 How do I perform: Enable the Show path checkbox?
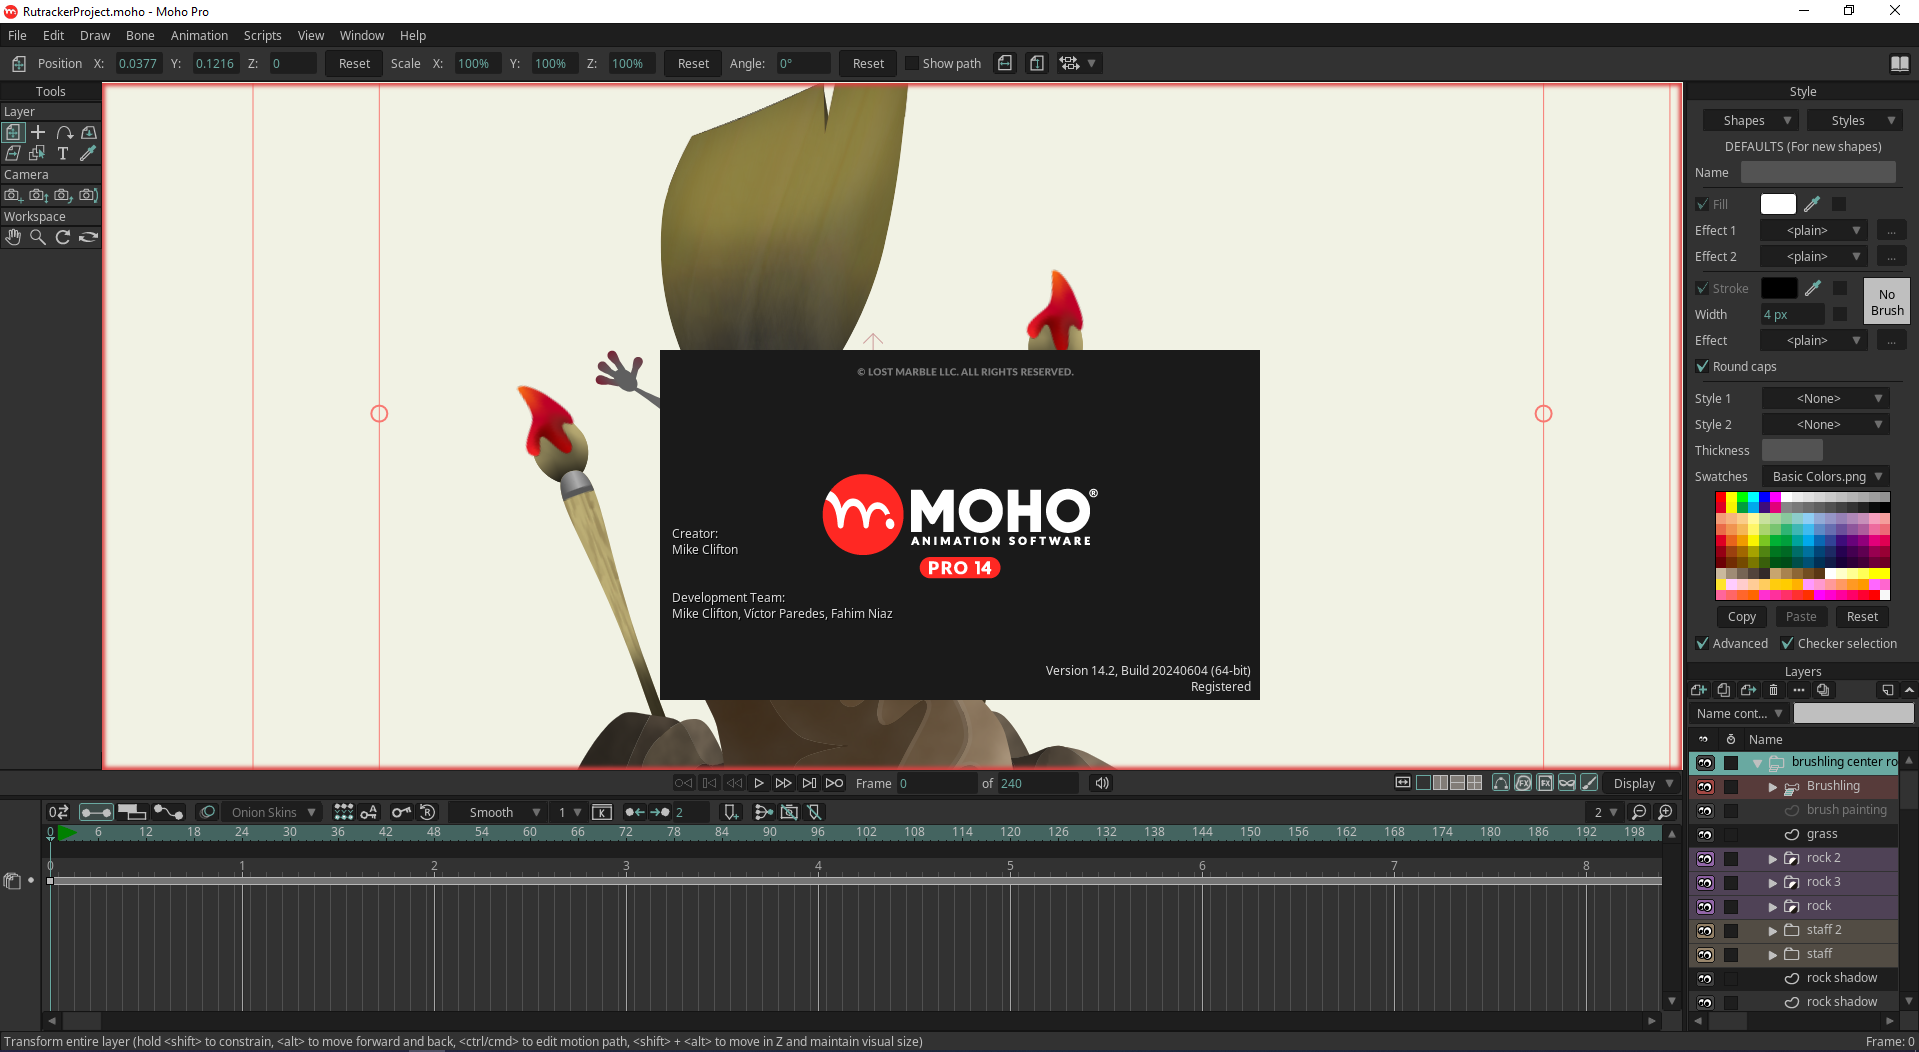pyautogui.click(x=911, y=63)
